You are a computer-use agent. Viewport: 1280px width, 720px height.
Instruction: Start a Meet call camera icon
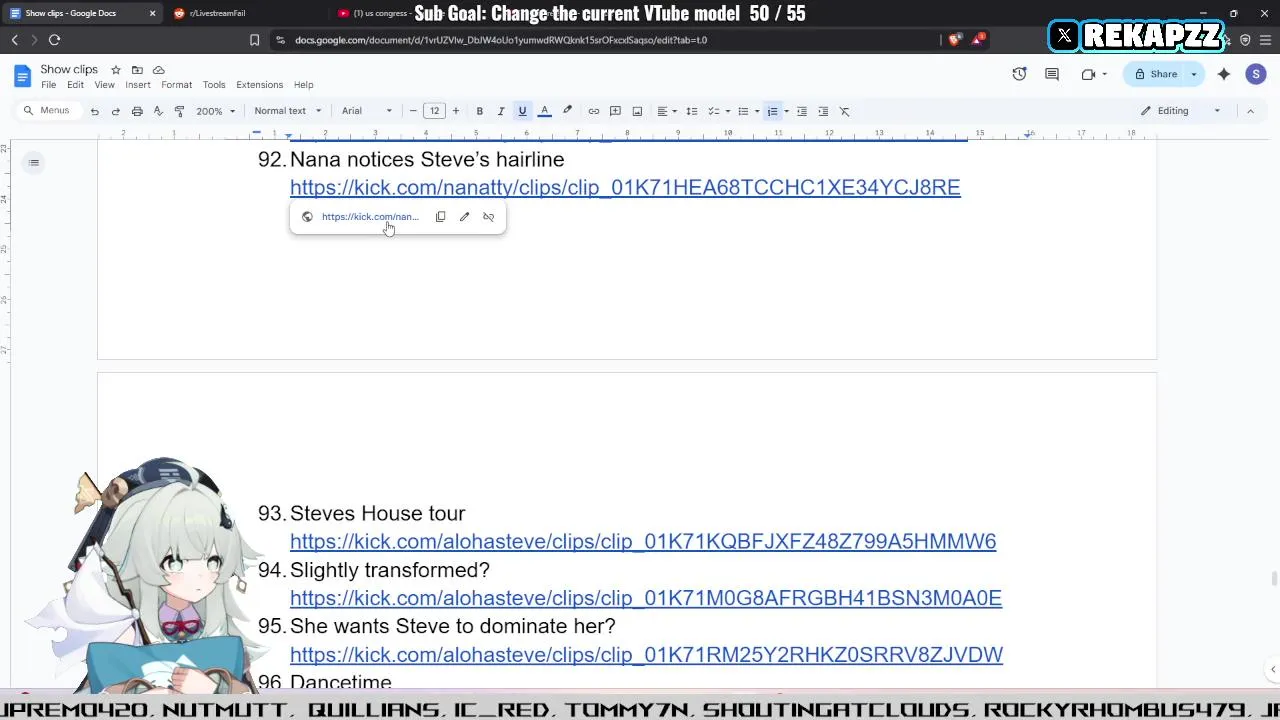click(1089, 74)
